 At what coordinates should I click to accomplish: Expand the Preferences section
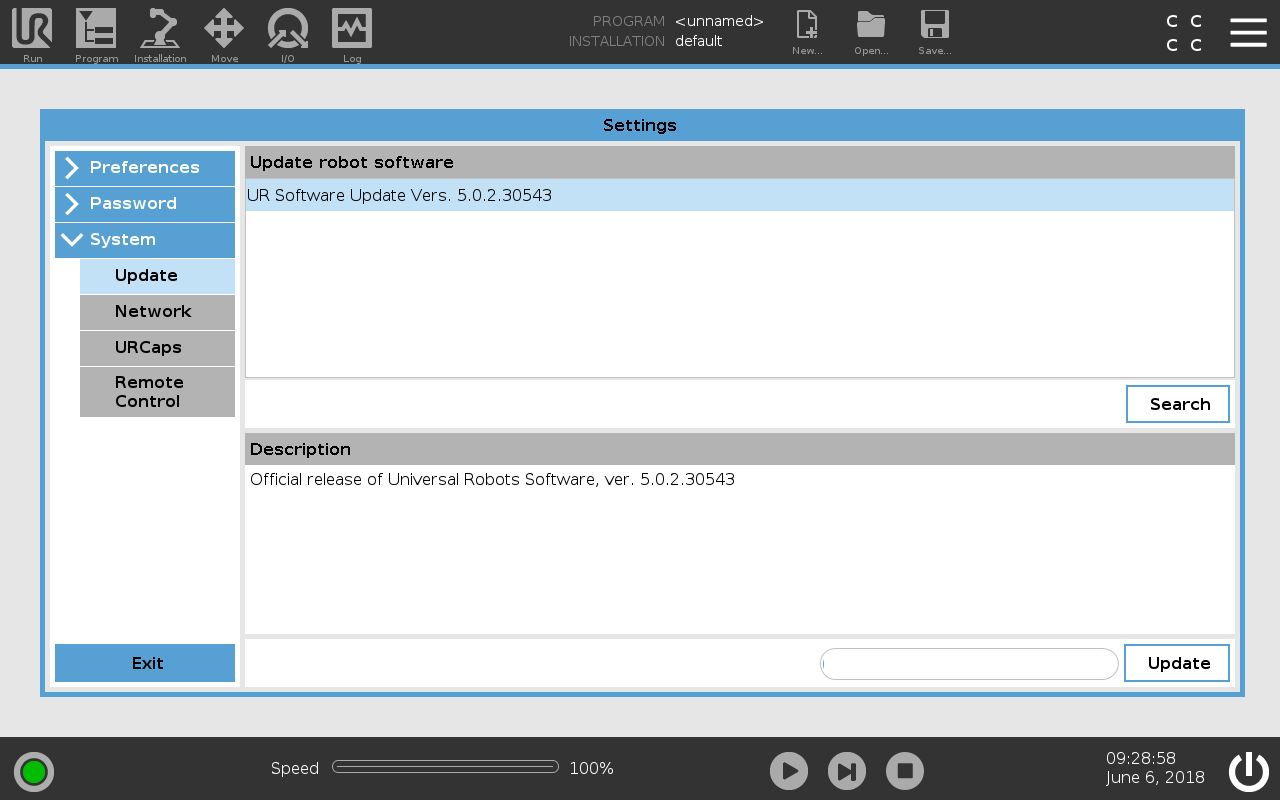(x=145, y=168)
